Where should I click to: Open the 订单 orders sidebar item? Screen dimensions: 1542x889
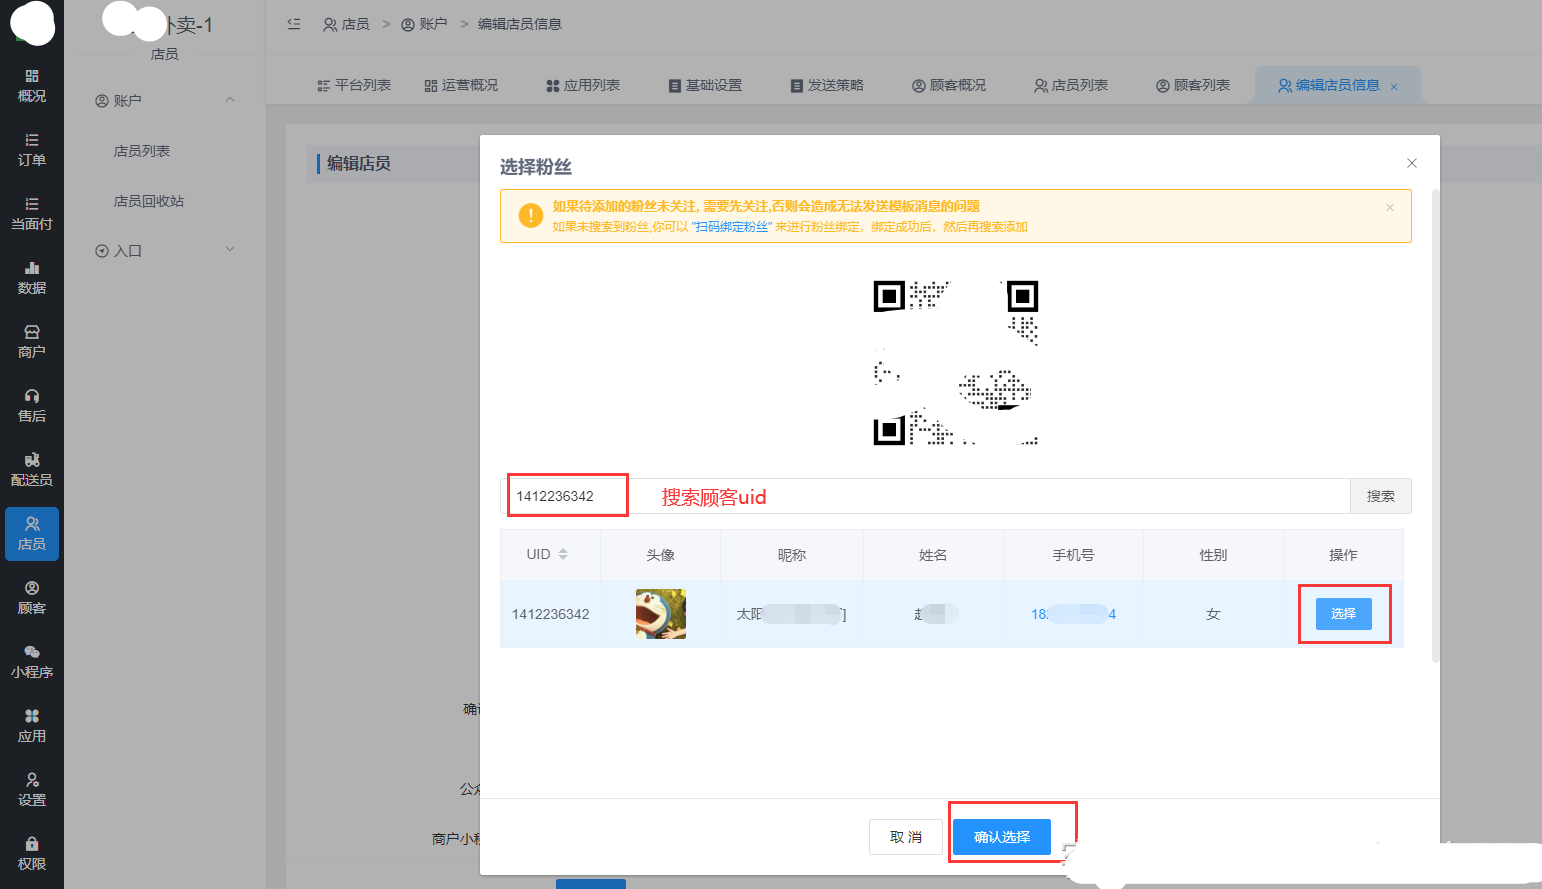pyautogui.click(x=32, y=150)
